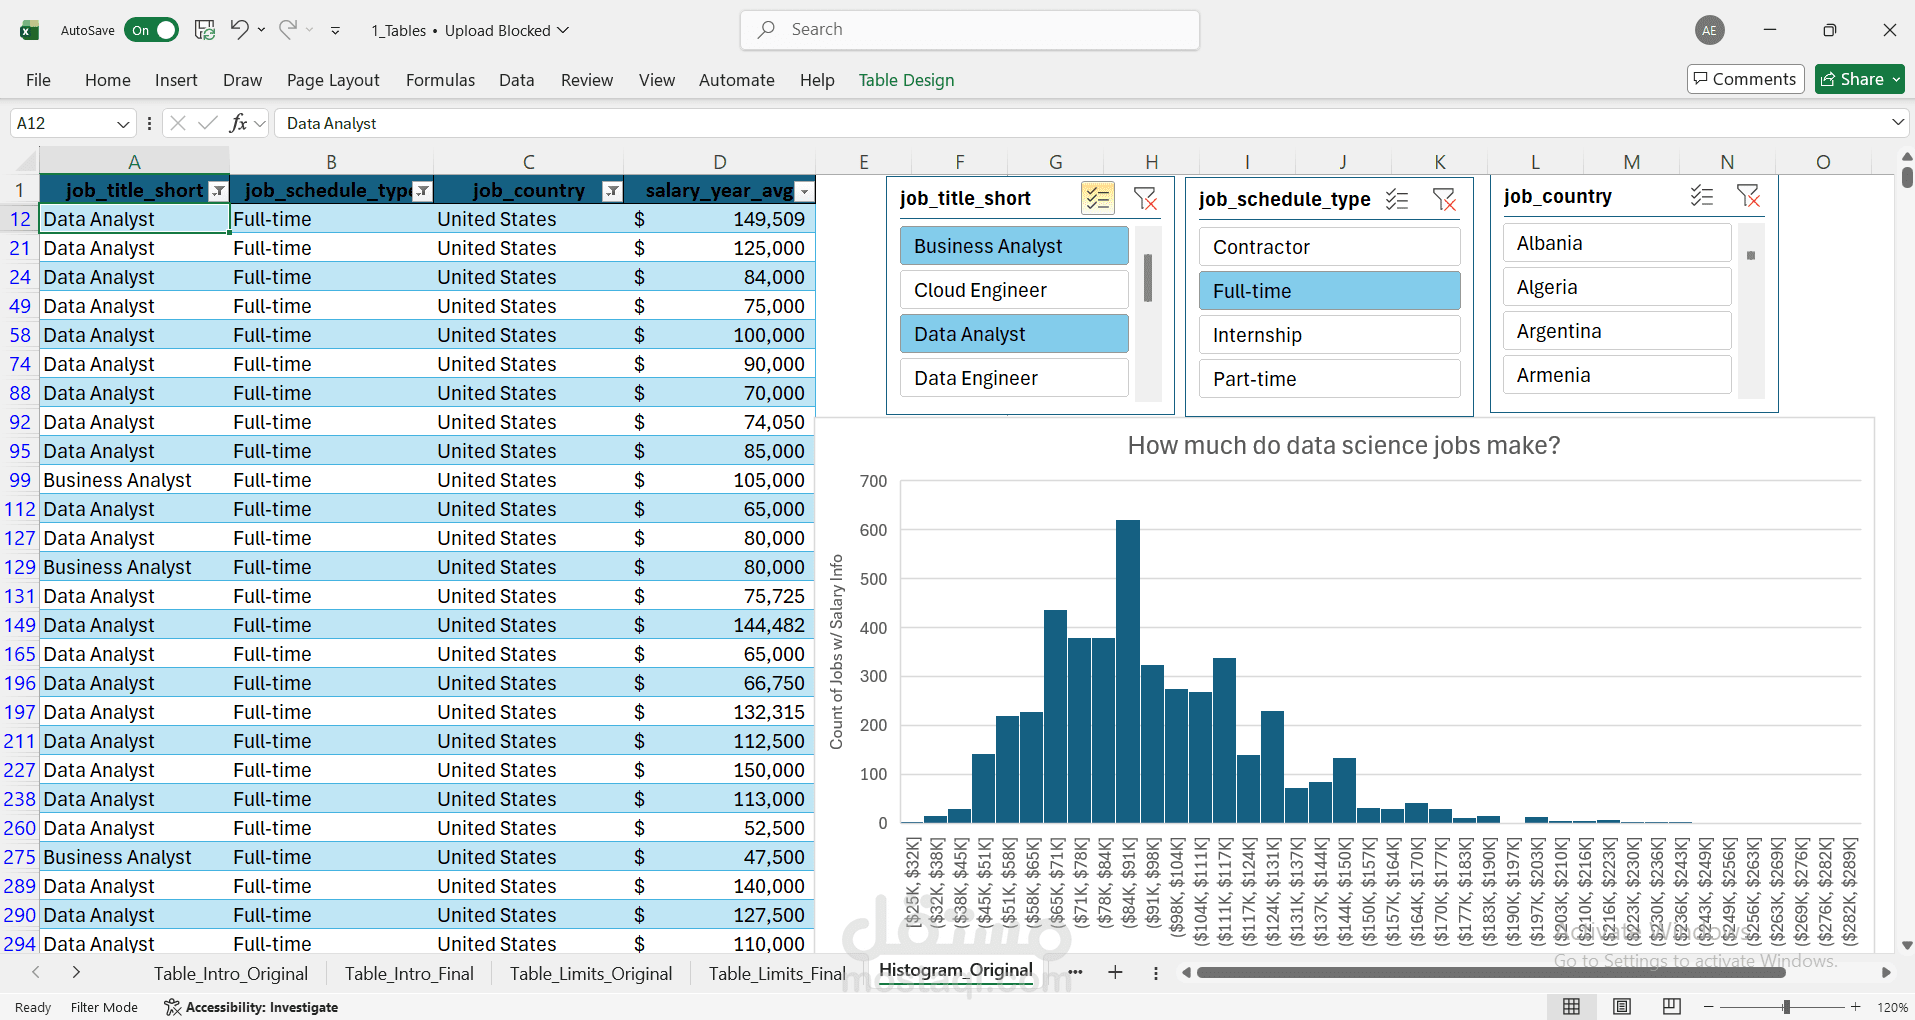Viewport: 1915px width, 1020px height.
Task: Open the Table_Limits_Final sheet tab
Action: [x=777, y=974]
